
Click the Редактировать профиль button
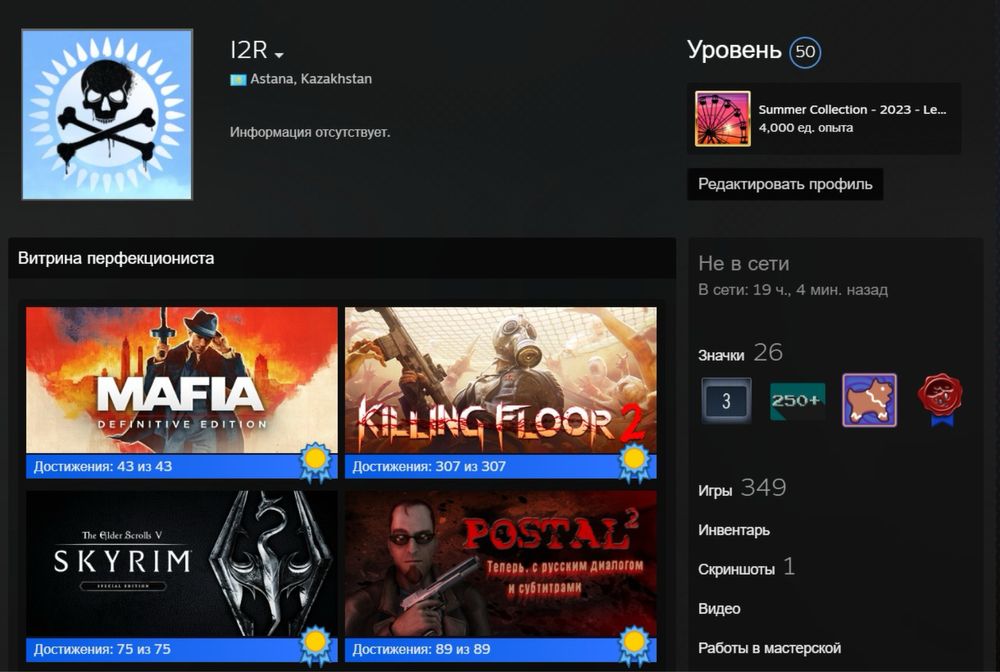point(785,184)
